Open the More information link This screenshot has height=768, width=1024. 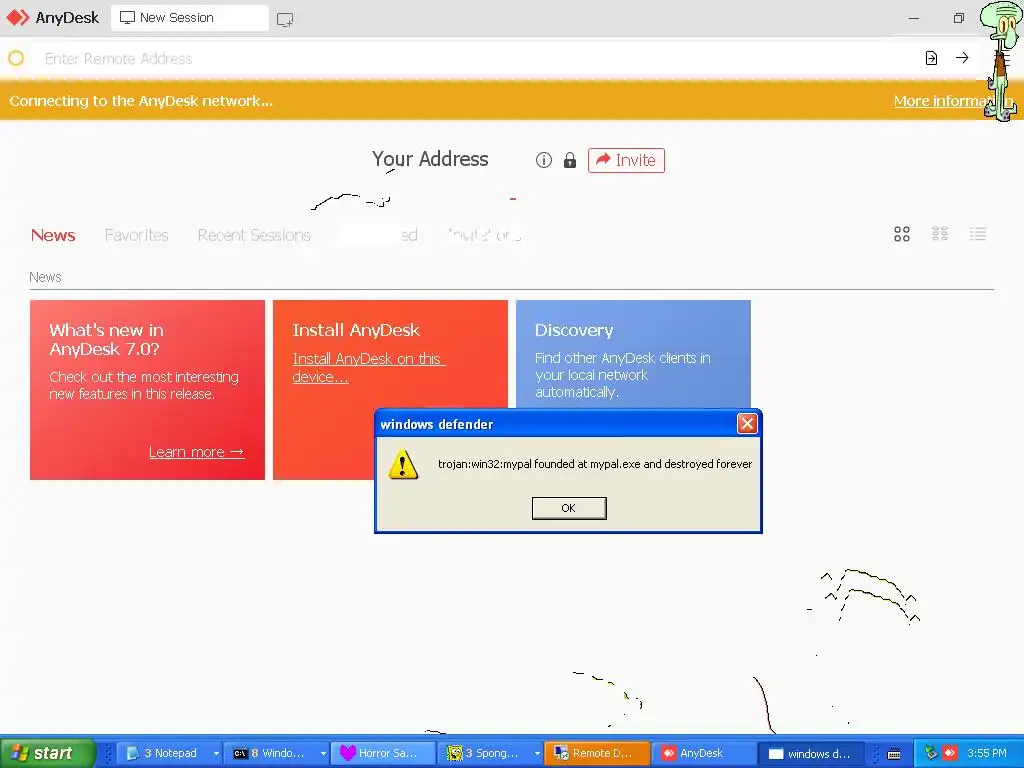[953, 101]
